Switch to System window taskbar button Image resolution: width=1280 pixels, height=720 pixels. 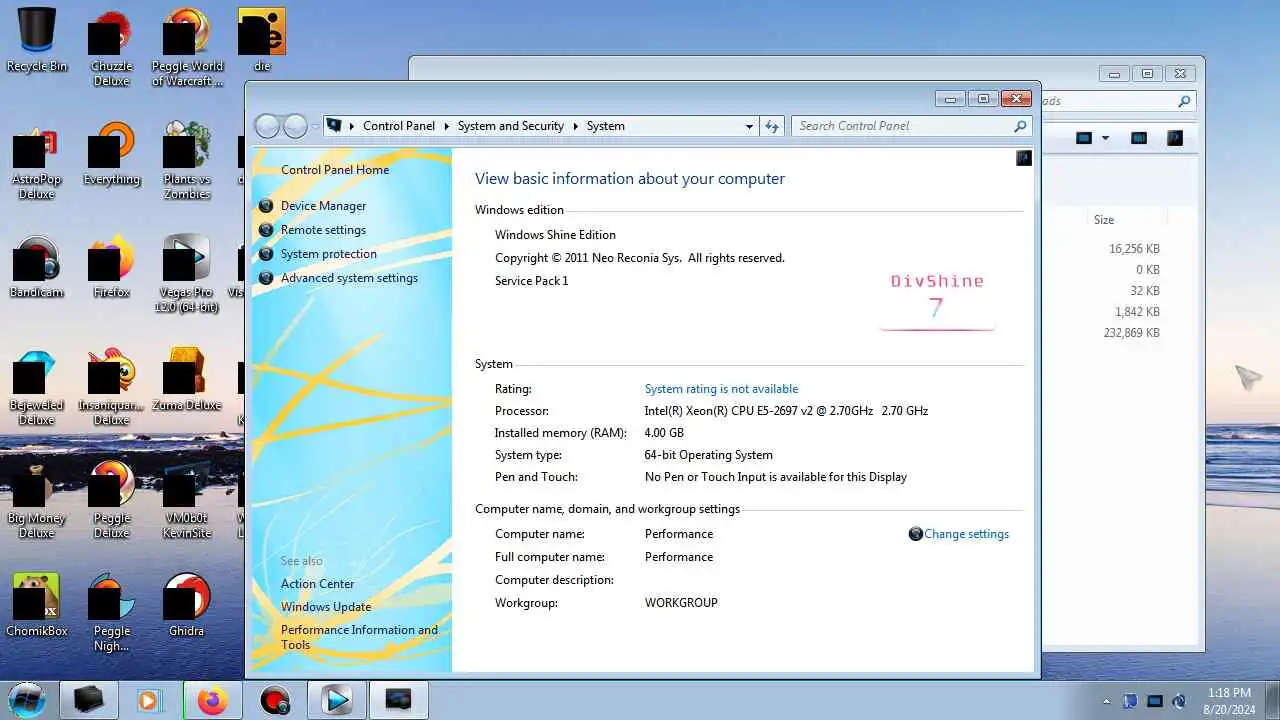coord(398,700)
